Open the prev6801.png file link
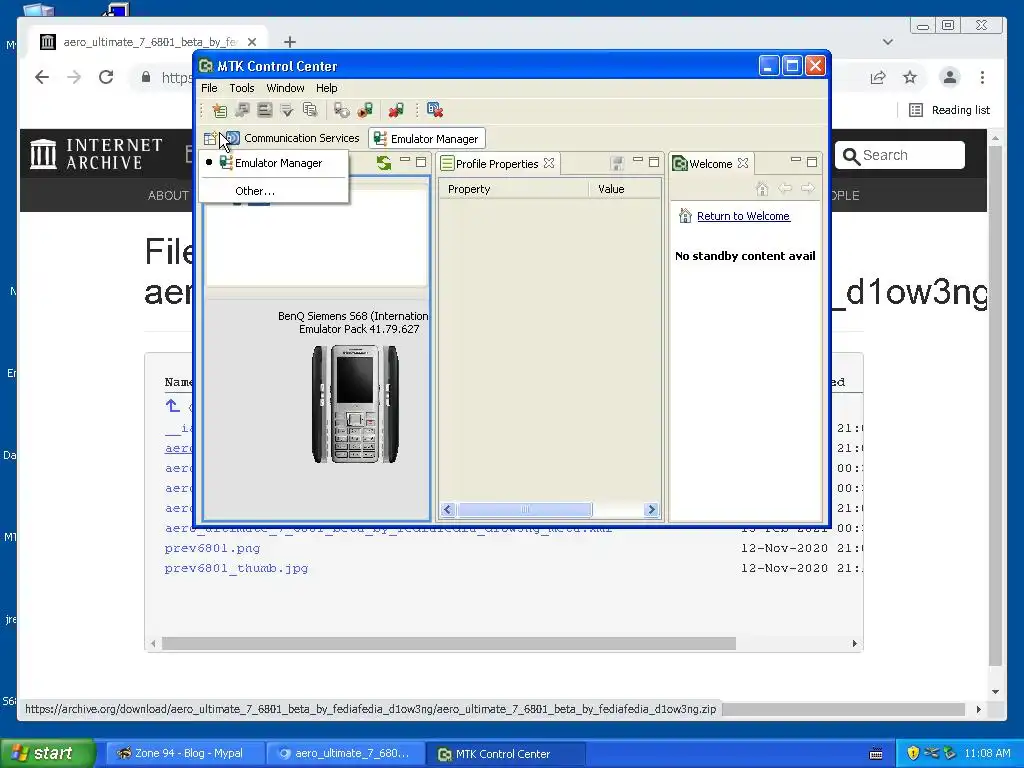The height and width of the screenshot is (768, 1024). click(x=212, y=549)
